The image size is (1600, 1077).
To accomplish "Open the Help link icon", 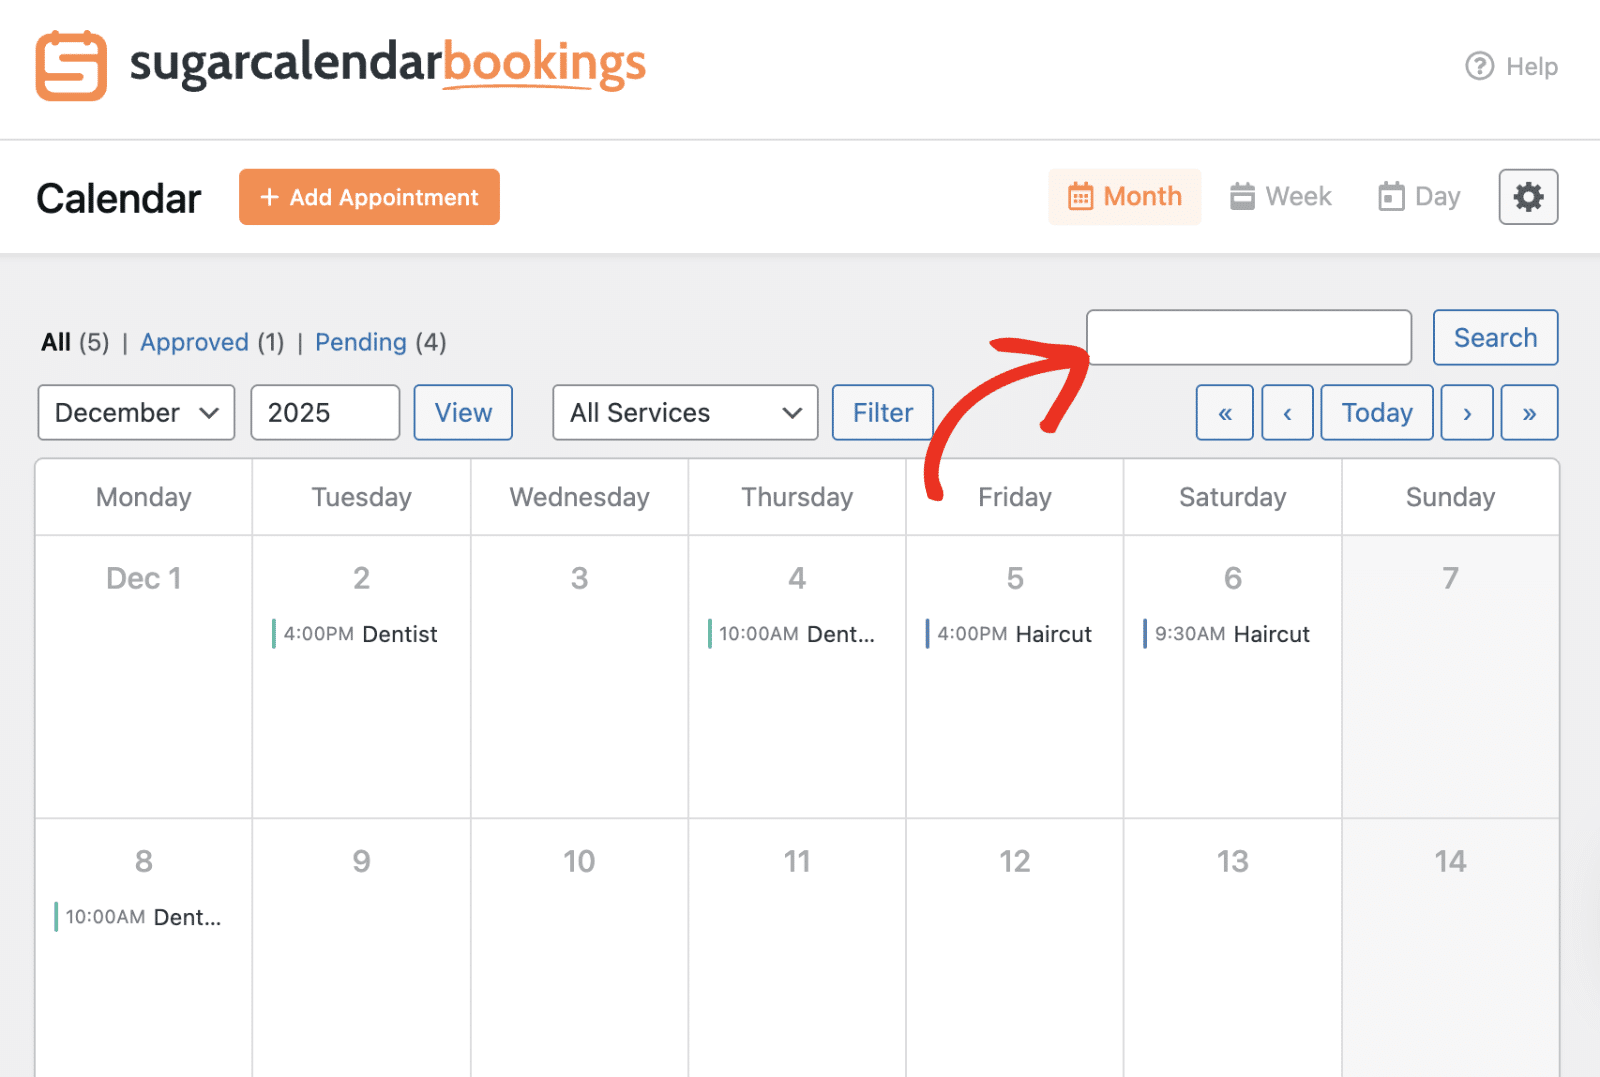I will click(1479, 66).
